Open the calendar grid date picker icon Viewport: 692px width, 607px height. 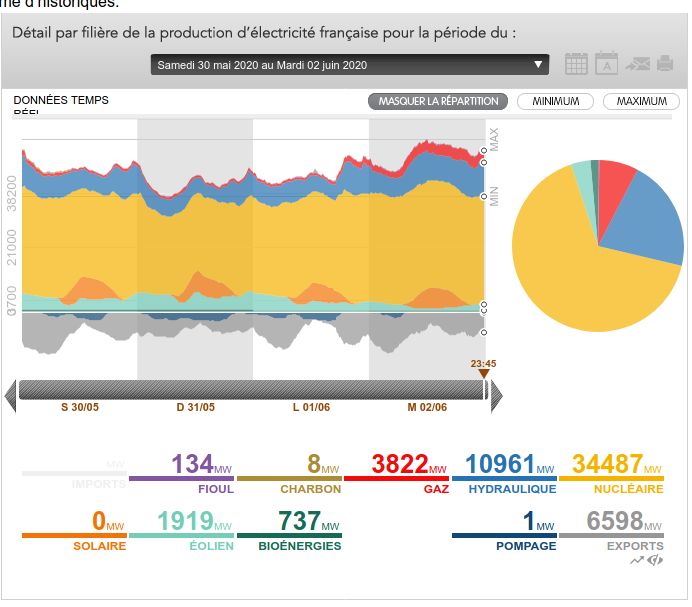576,64
